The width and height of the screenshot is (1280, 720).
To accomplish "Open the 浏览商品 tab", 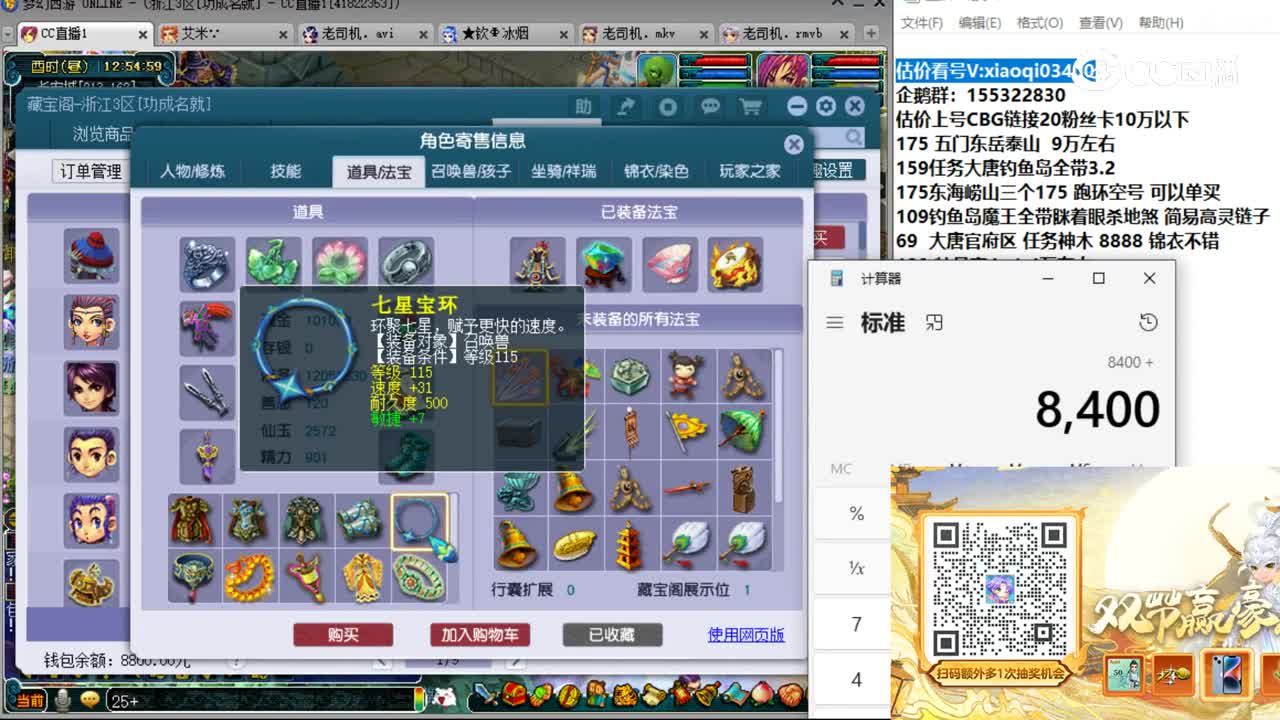I will (x=102, y=134).
